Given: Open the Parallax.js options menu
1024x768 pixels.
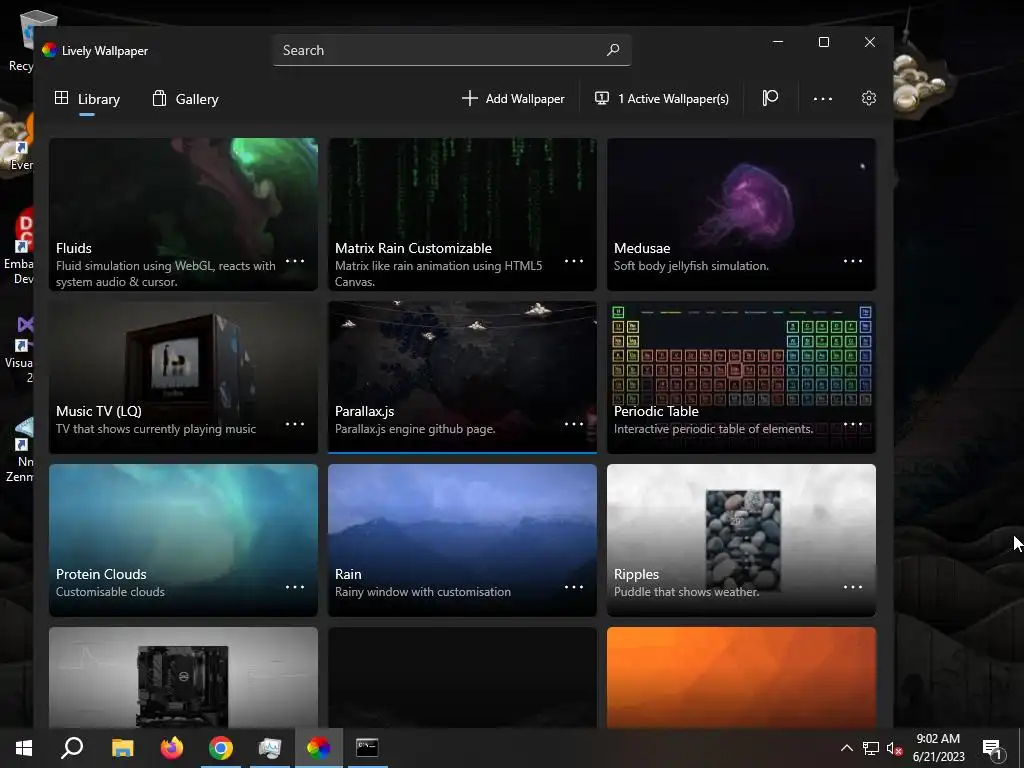Looking at the screenshot, I should pyautogui.click(x=574, y=424).
